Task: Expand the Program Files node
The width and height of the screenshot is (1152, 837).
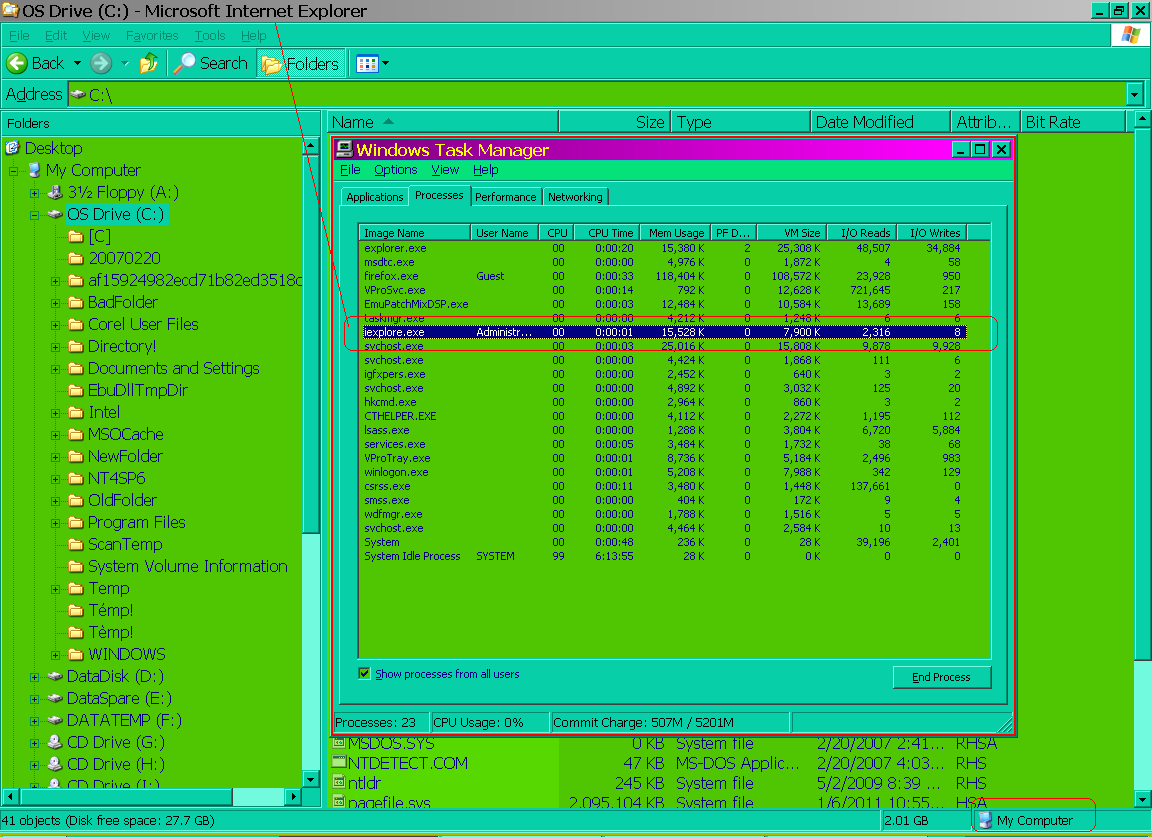Action: 56,523
